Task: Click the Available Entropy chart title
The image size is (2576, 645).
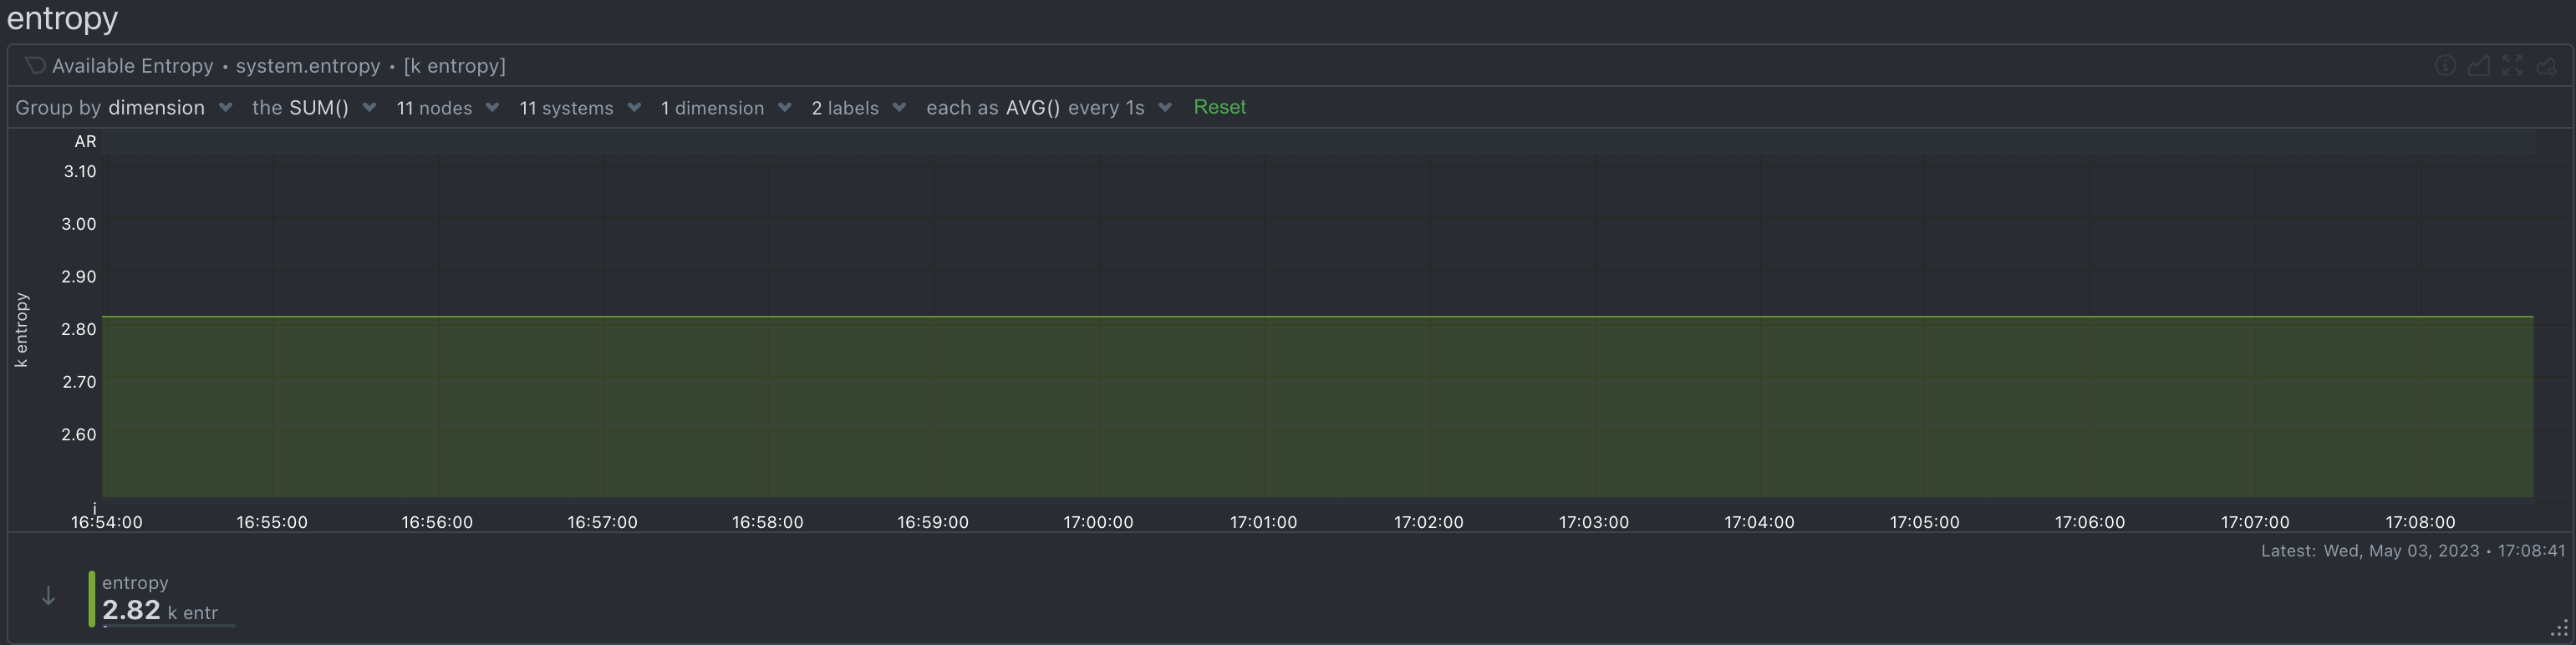Action: pyautogui.click(x=133, y=66)
